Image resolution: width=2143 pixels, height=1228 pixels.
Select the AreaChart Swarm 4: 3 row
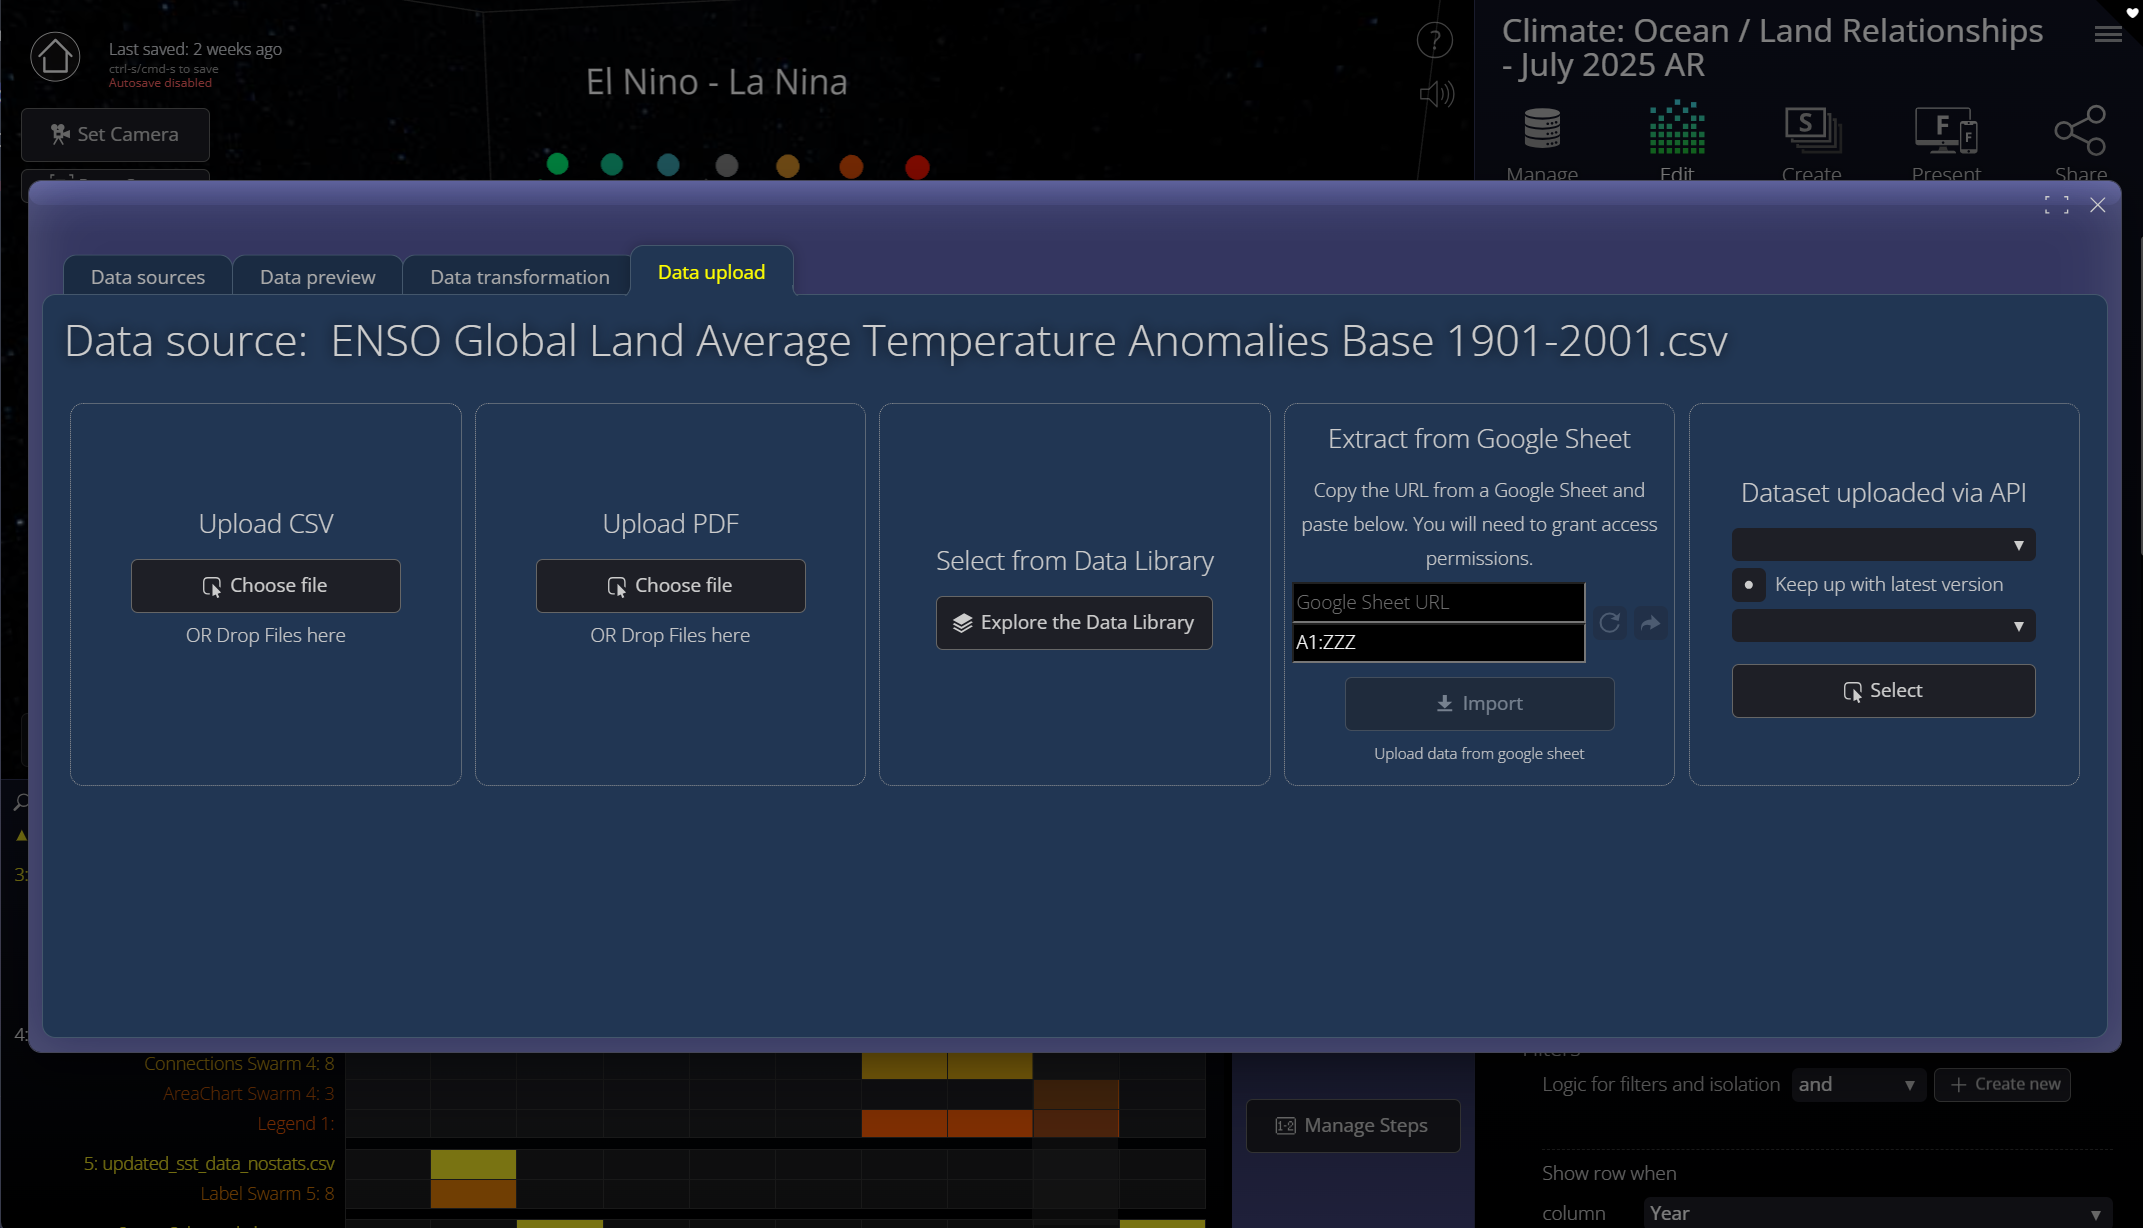(x=249, y=1094)
